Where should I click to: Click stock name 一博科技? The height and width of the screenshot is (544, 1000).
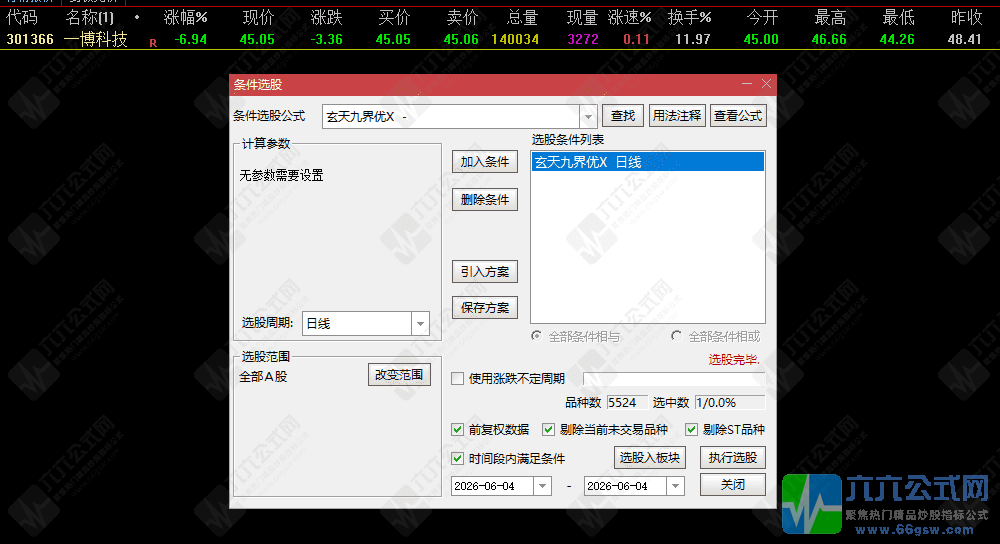coord(96,40)
